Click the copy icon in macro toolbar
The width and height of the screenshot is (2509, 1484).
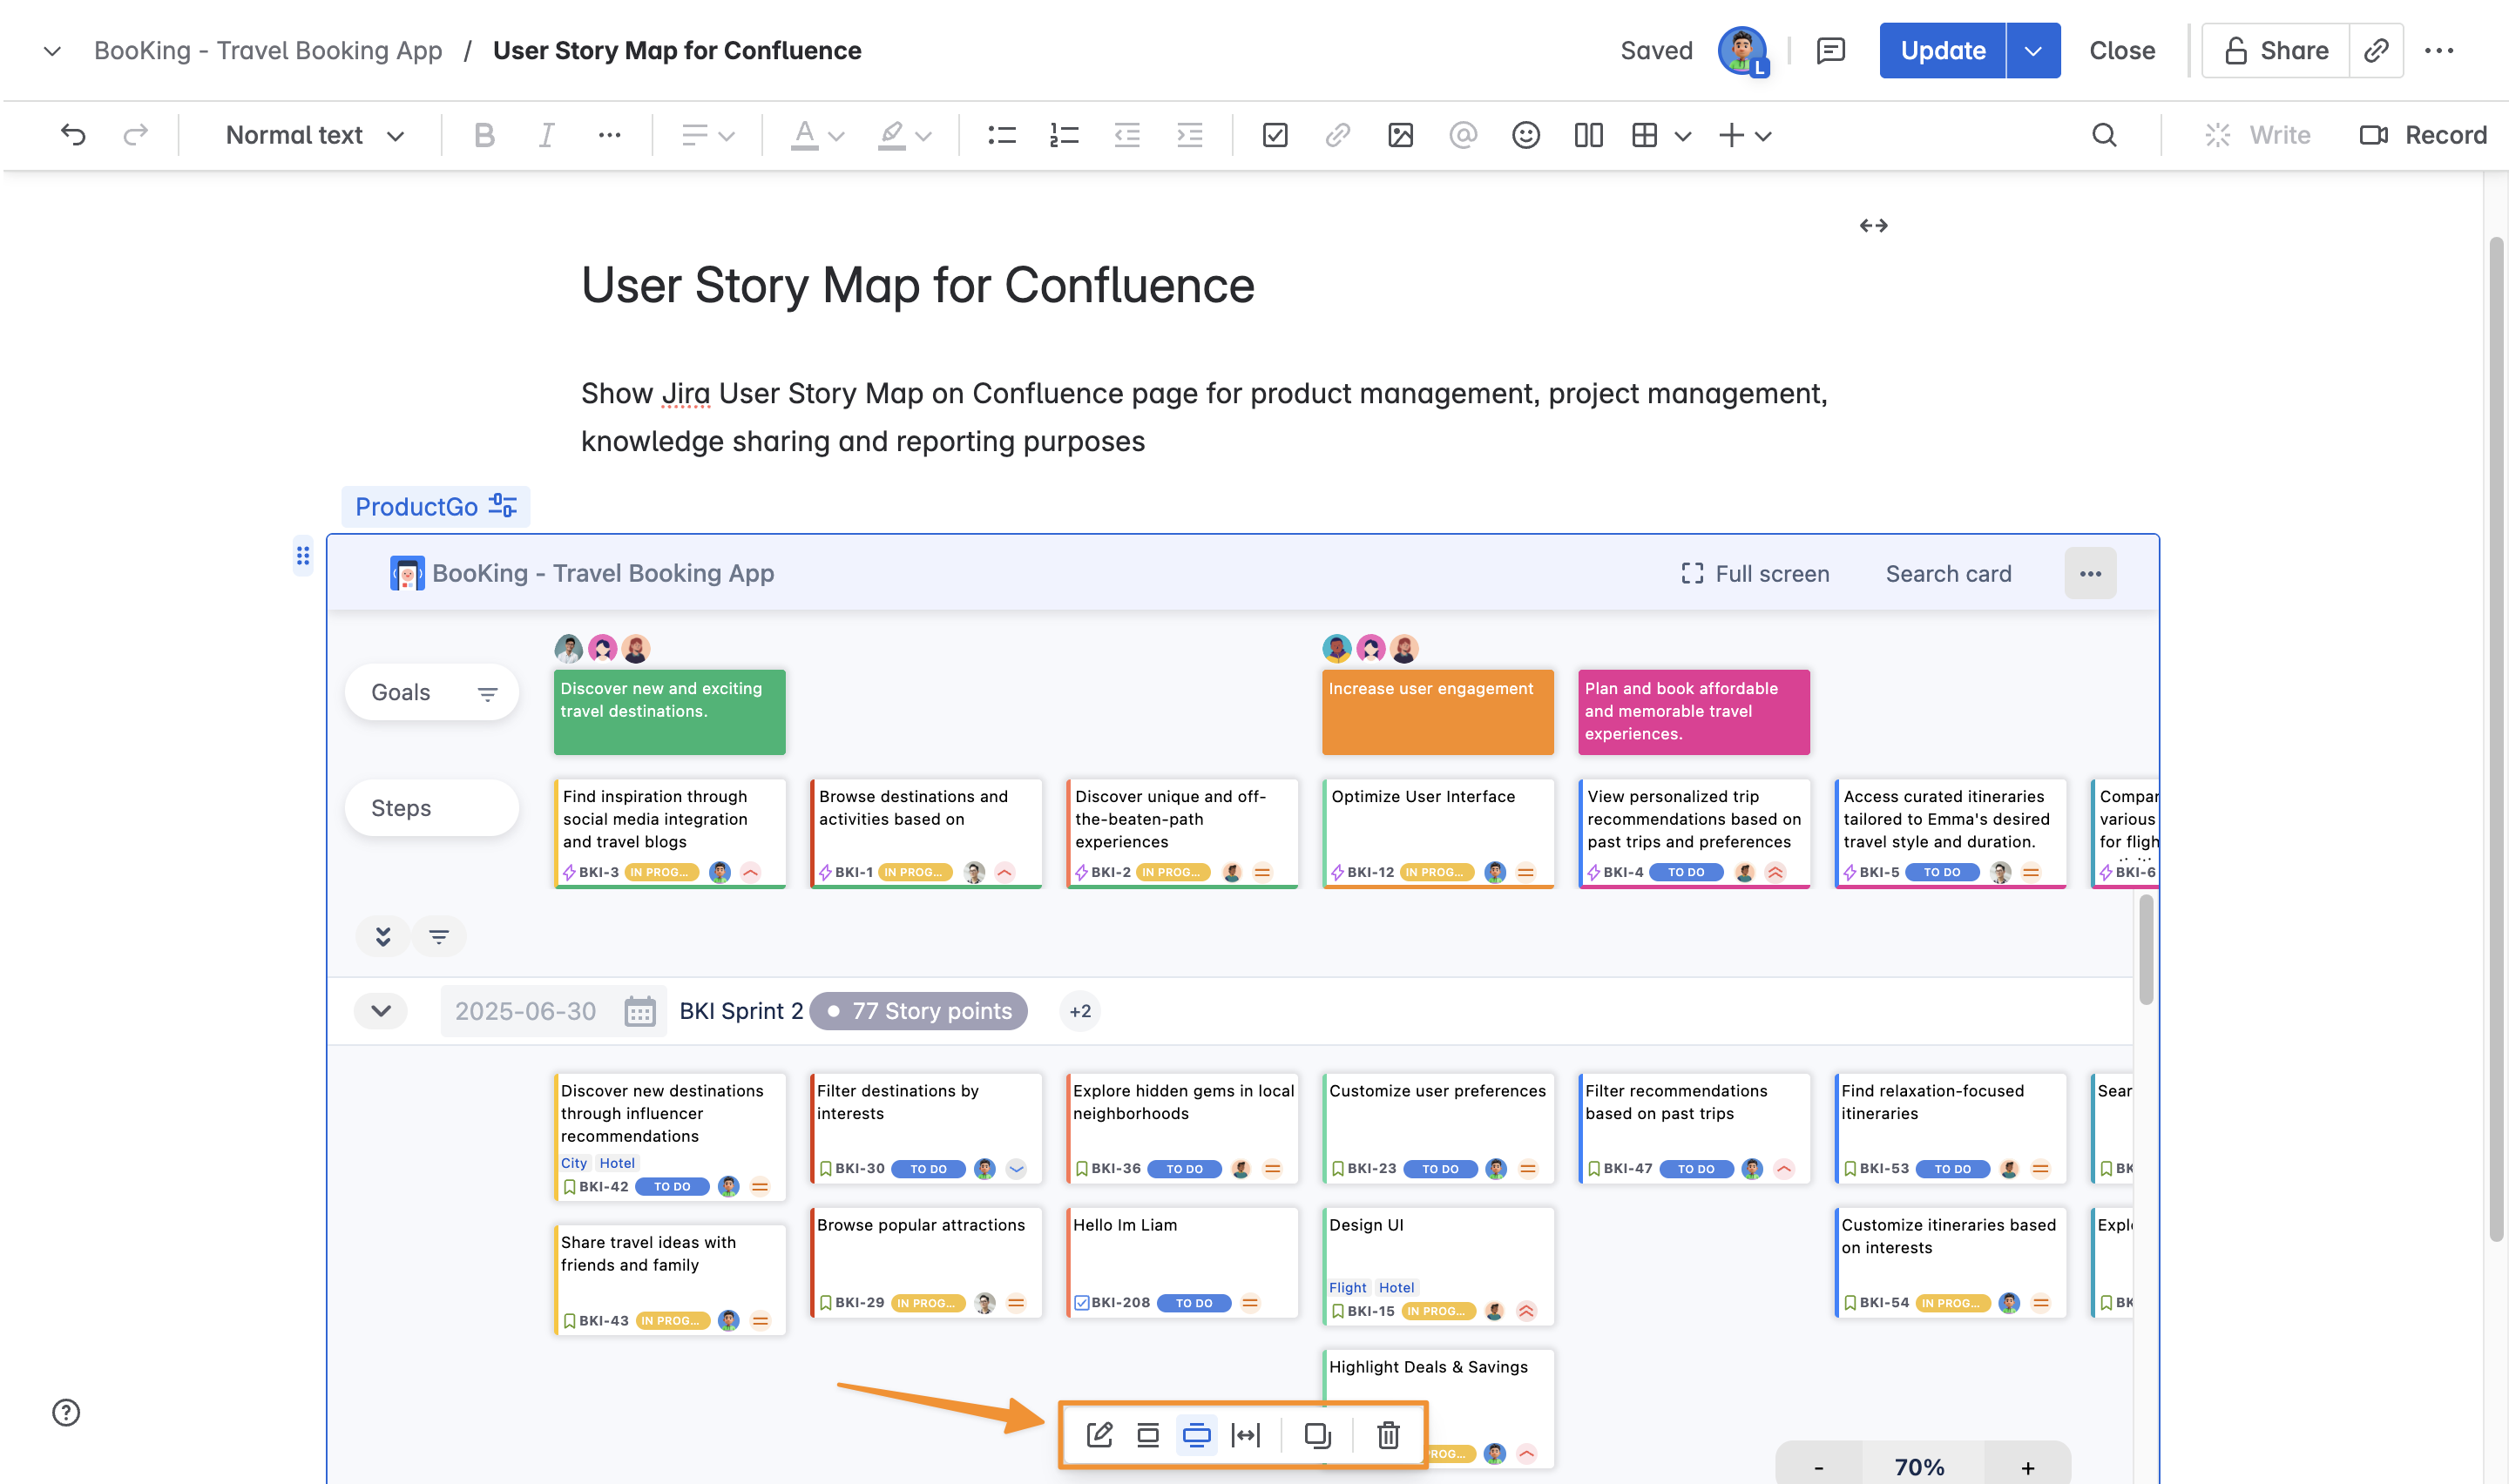[1317, 1435]
